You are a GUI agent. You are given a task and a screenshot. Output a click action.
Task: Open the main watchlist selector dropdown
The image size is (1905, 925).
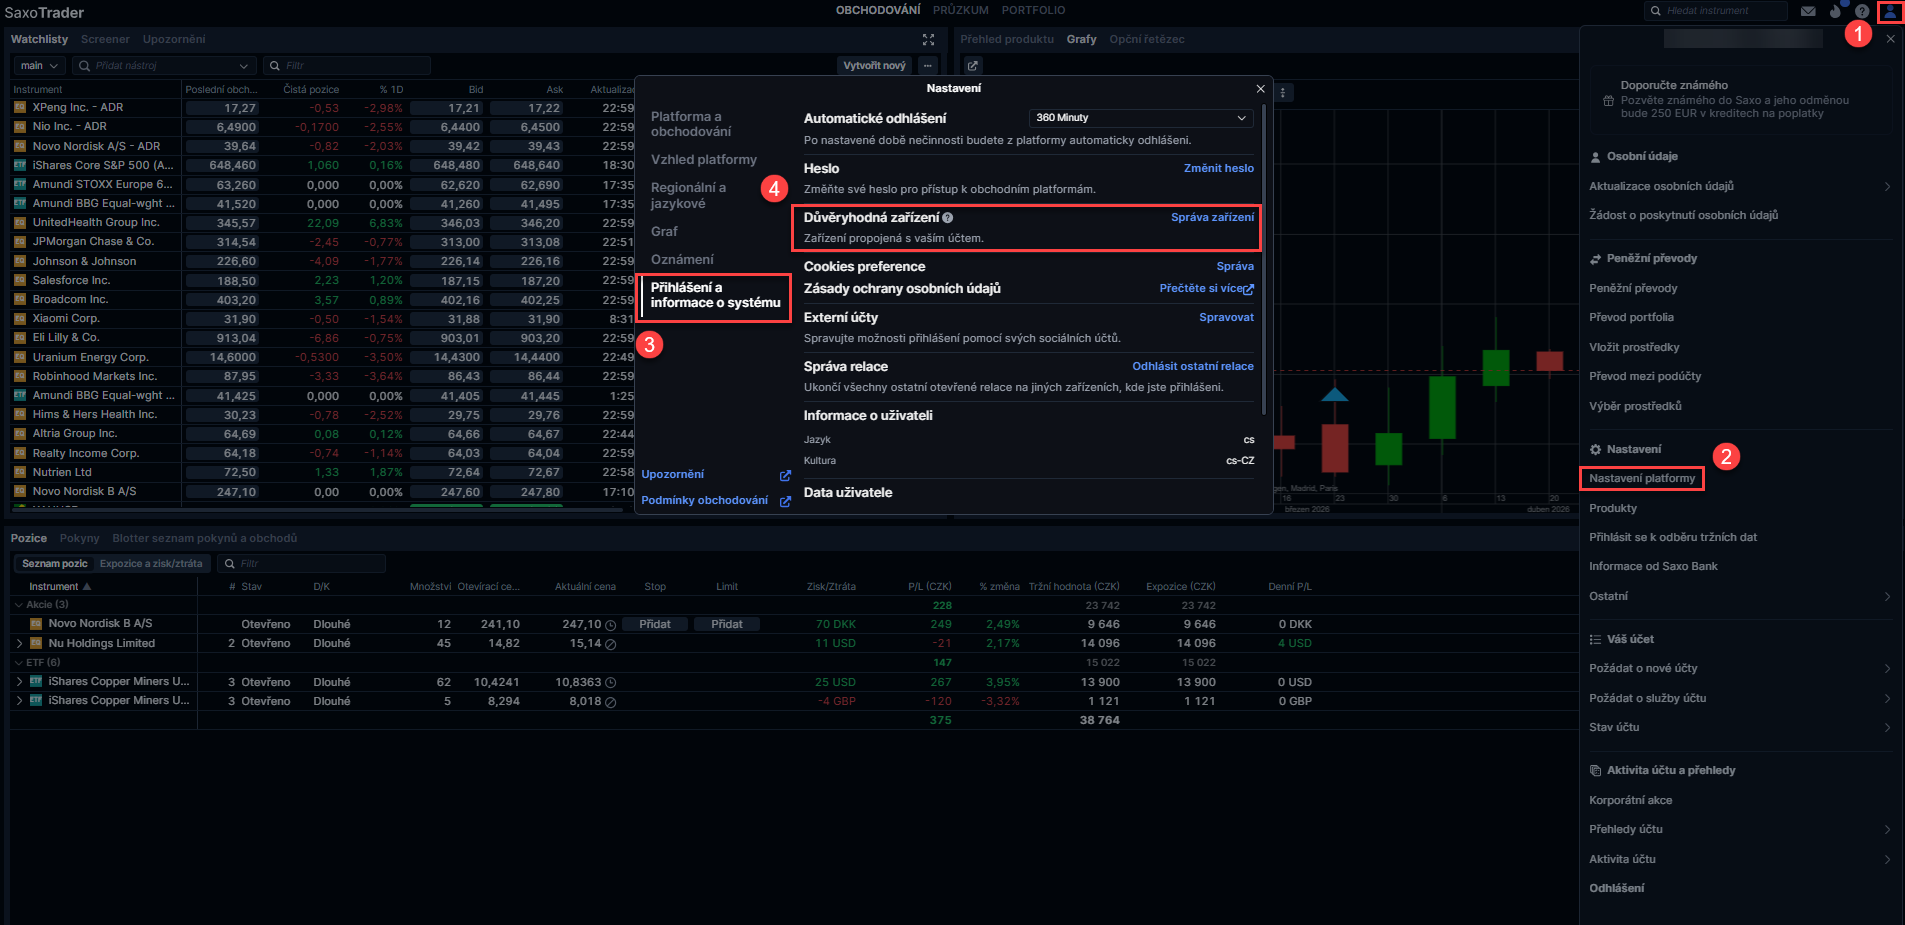[40, 66]
